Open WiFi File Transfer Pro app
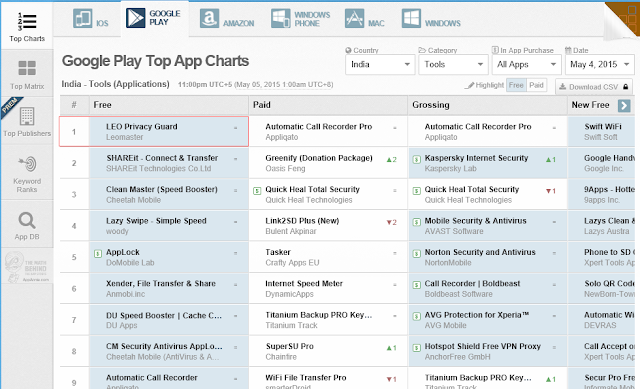The height and width of the screenshot is (389, 640). pyautogui.click(x=306, y=378)
